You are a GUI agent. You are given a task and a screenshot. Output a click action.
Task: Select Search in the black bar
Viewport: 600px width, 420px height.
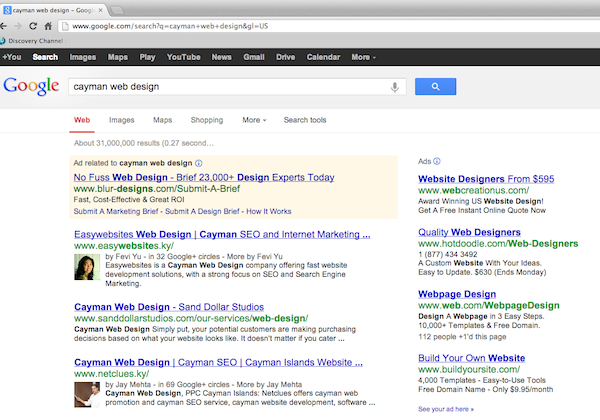(x=45, y=57)
